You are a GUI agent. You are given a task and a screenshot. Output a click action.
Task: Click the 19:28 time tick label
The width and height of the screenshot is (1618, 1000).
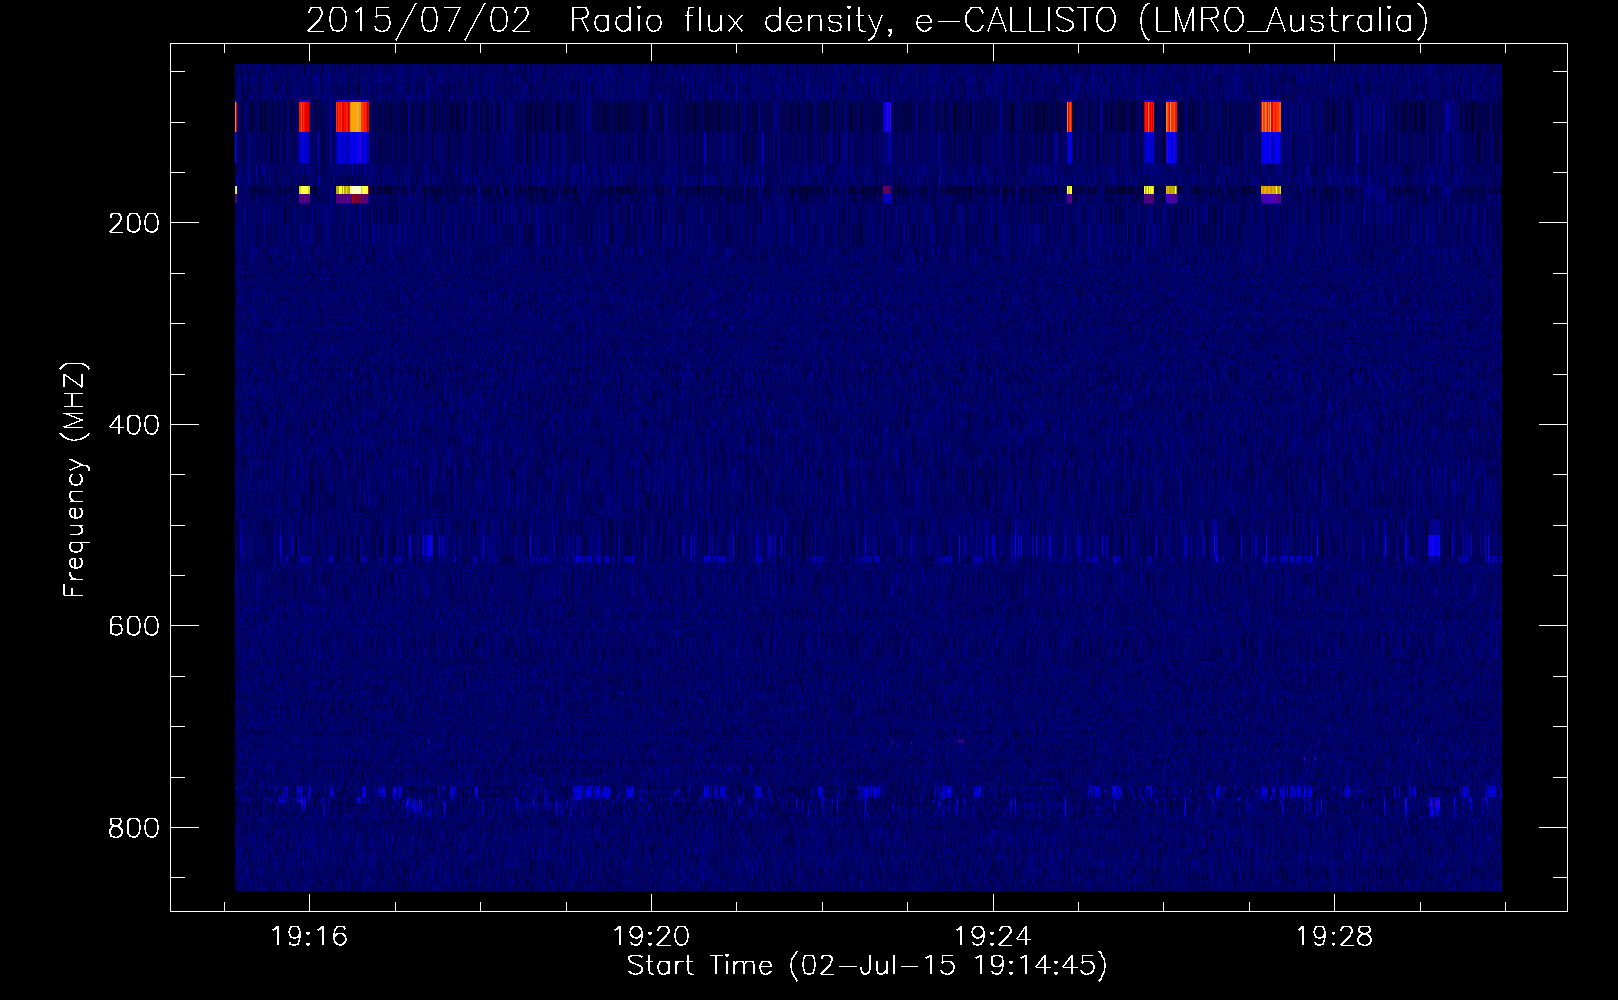1335,937
